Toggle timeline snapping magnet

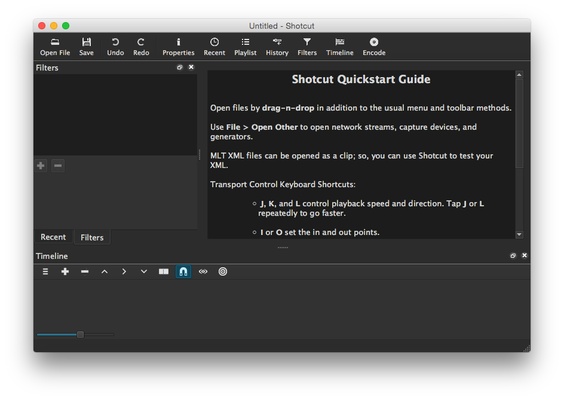click(x=183, y=272)
